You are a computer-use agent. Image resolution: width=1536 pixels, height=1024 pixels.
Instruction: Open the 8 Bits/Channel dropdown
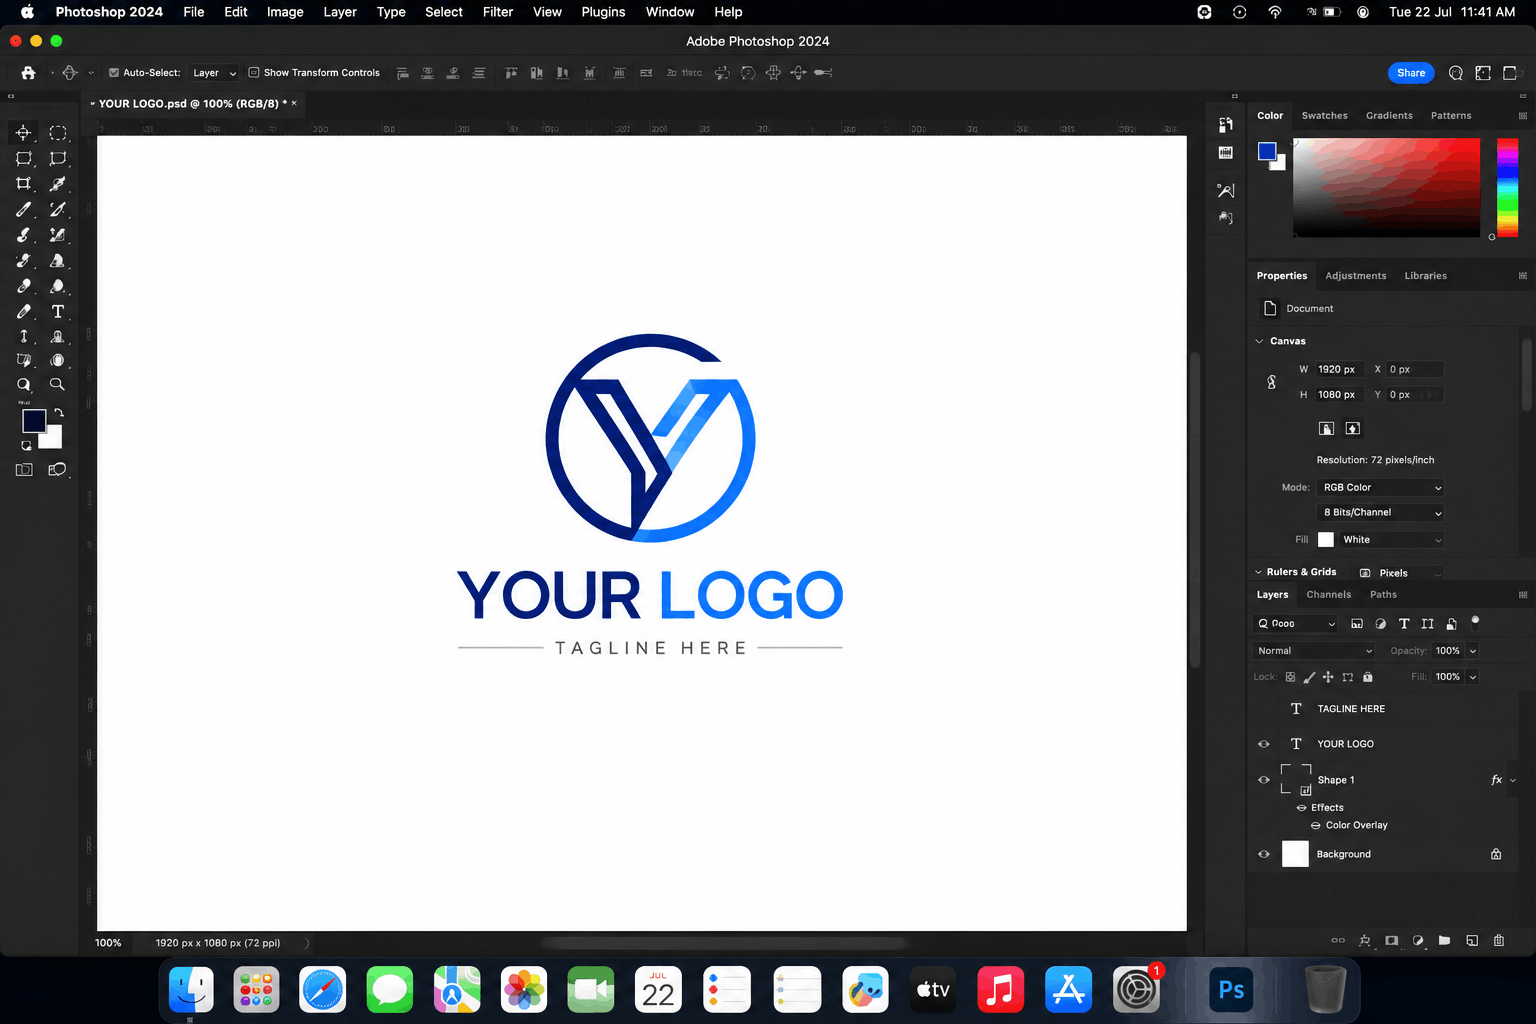pyautogui.click(x=1381, y=513)
